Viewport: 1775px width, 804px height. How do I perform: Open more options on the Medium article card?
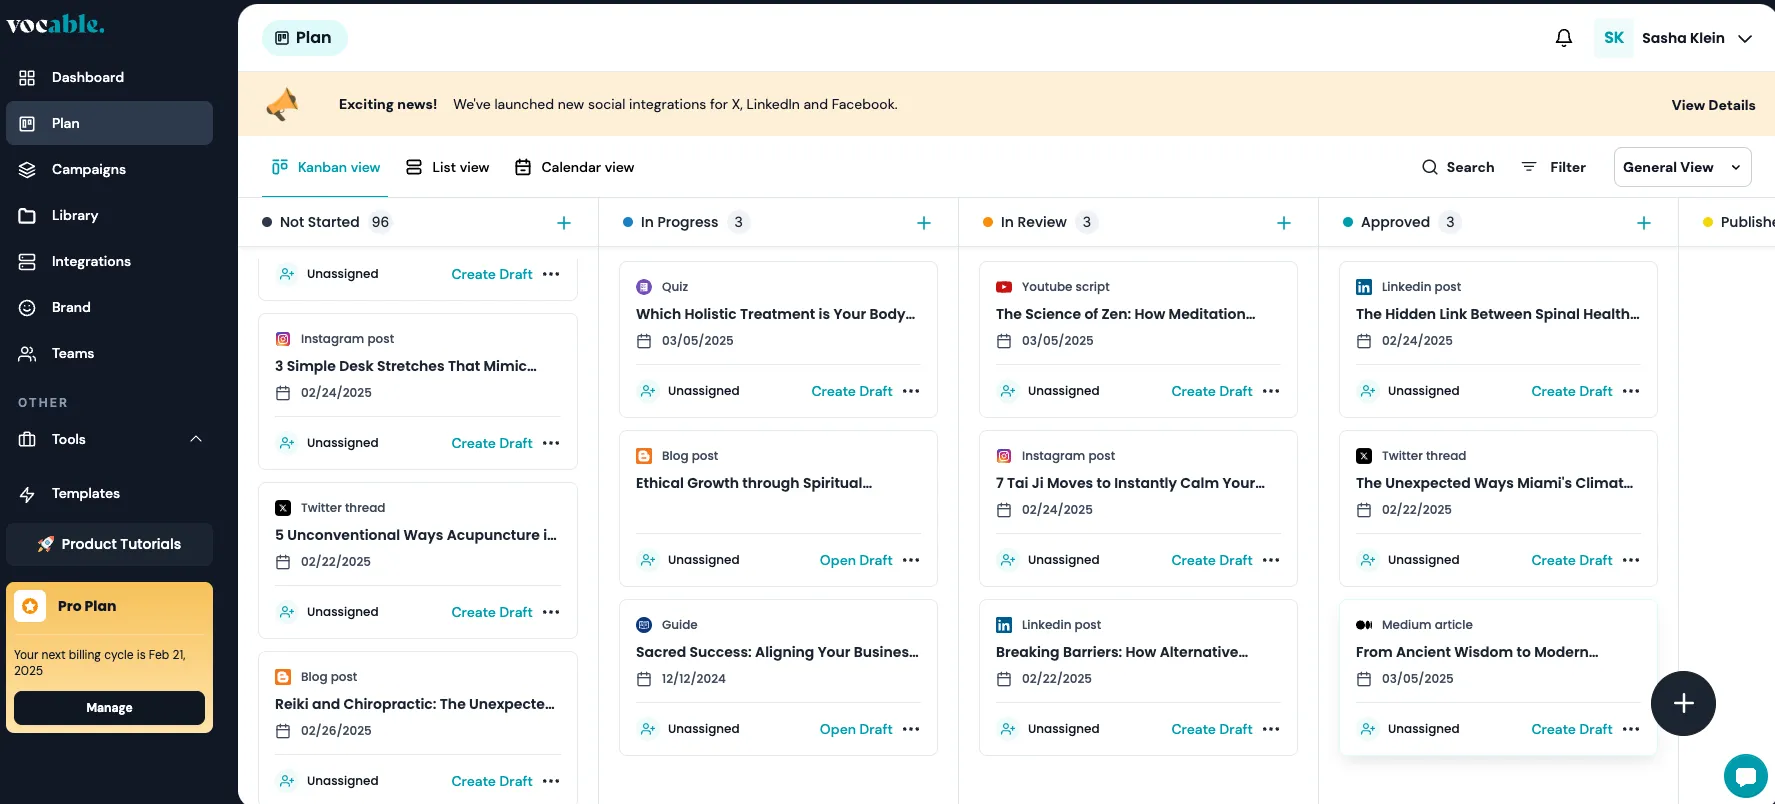coord(1631,729)
